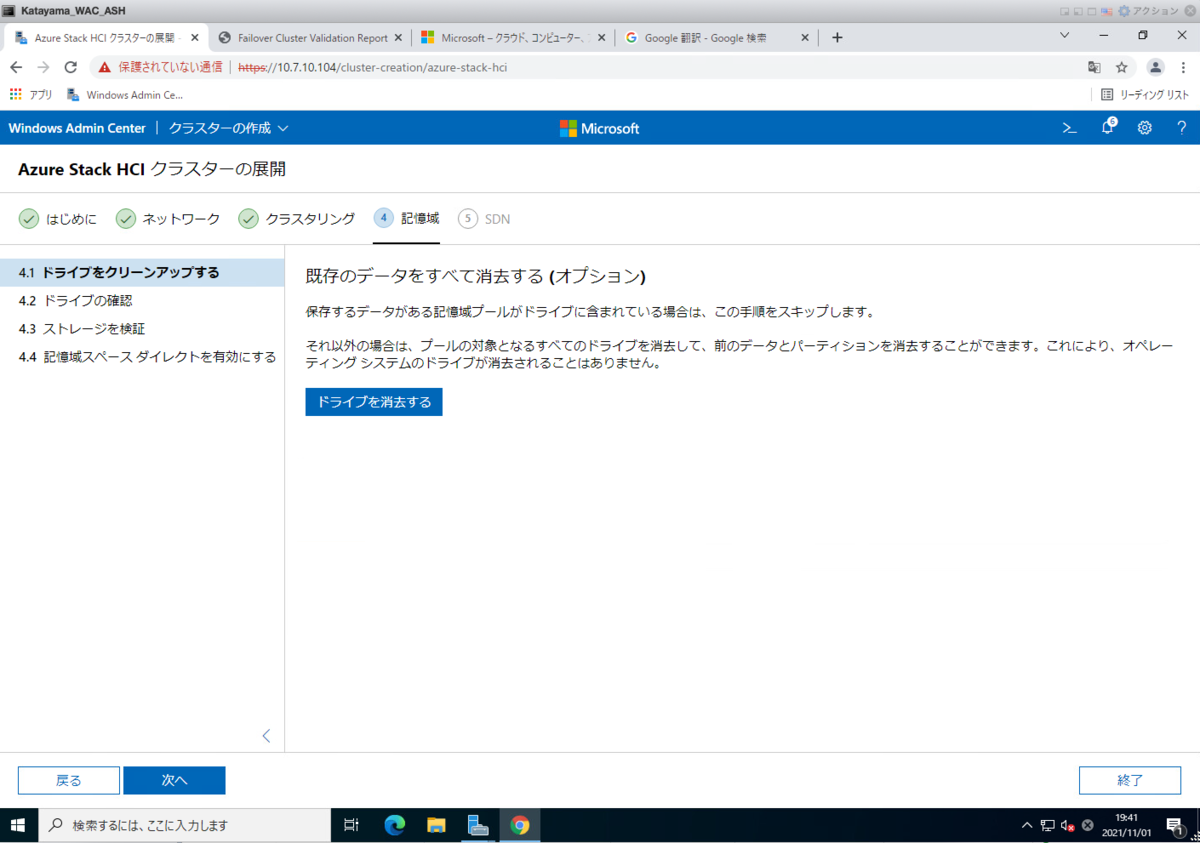Open the クラスターの作成 dropdown

[x=228, y=128]
